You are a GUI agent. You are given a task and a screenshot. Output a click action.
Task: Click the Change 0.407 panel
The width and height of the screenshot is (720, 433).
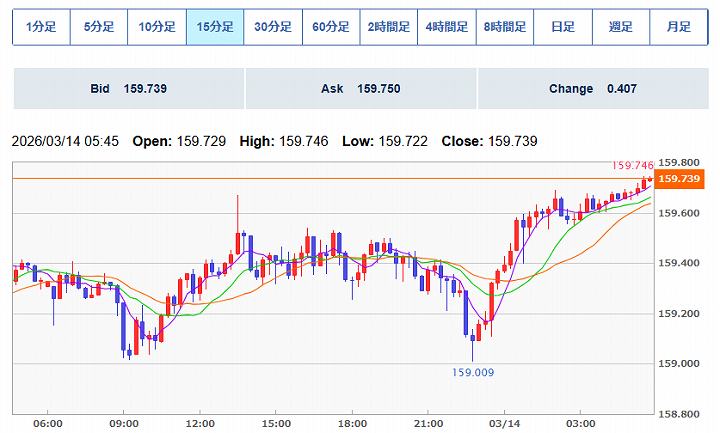[x=592, y=89]
